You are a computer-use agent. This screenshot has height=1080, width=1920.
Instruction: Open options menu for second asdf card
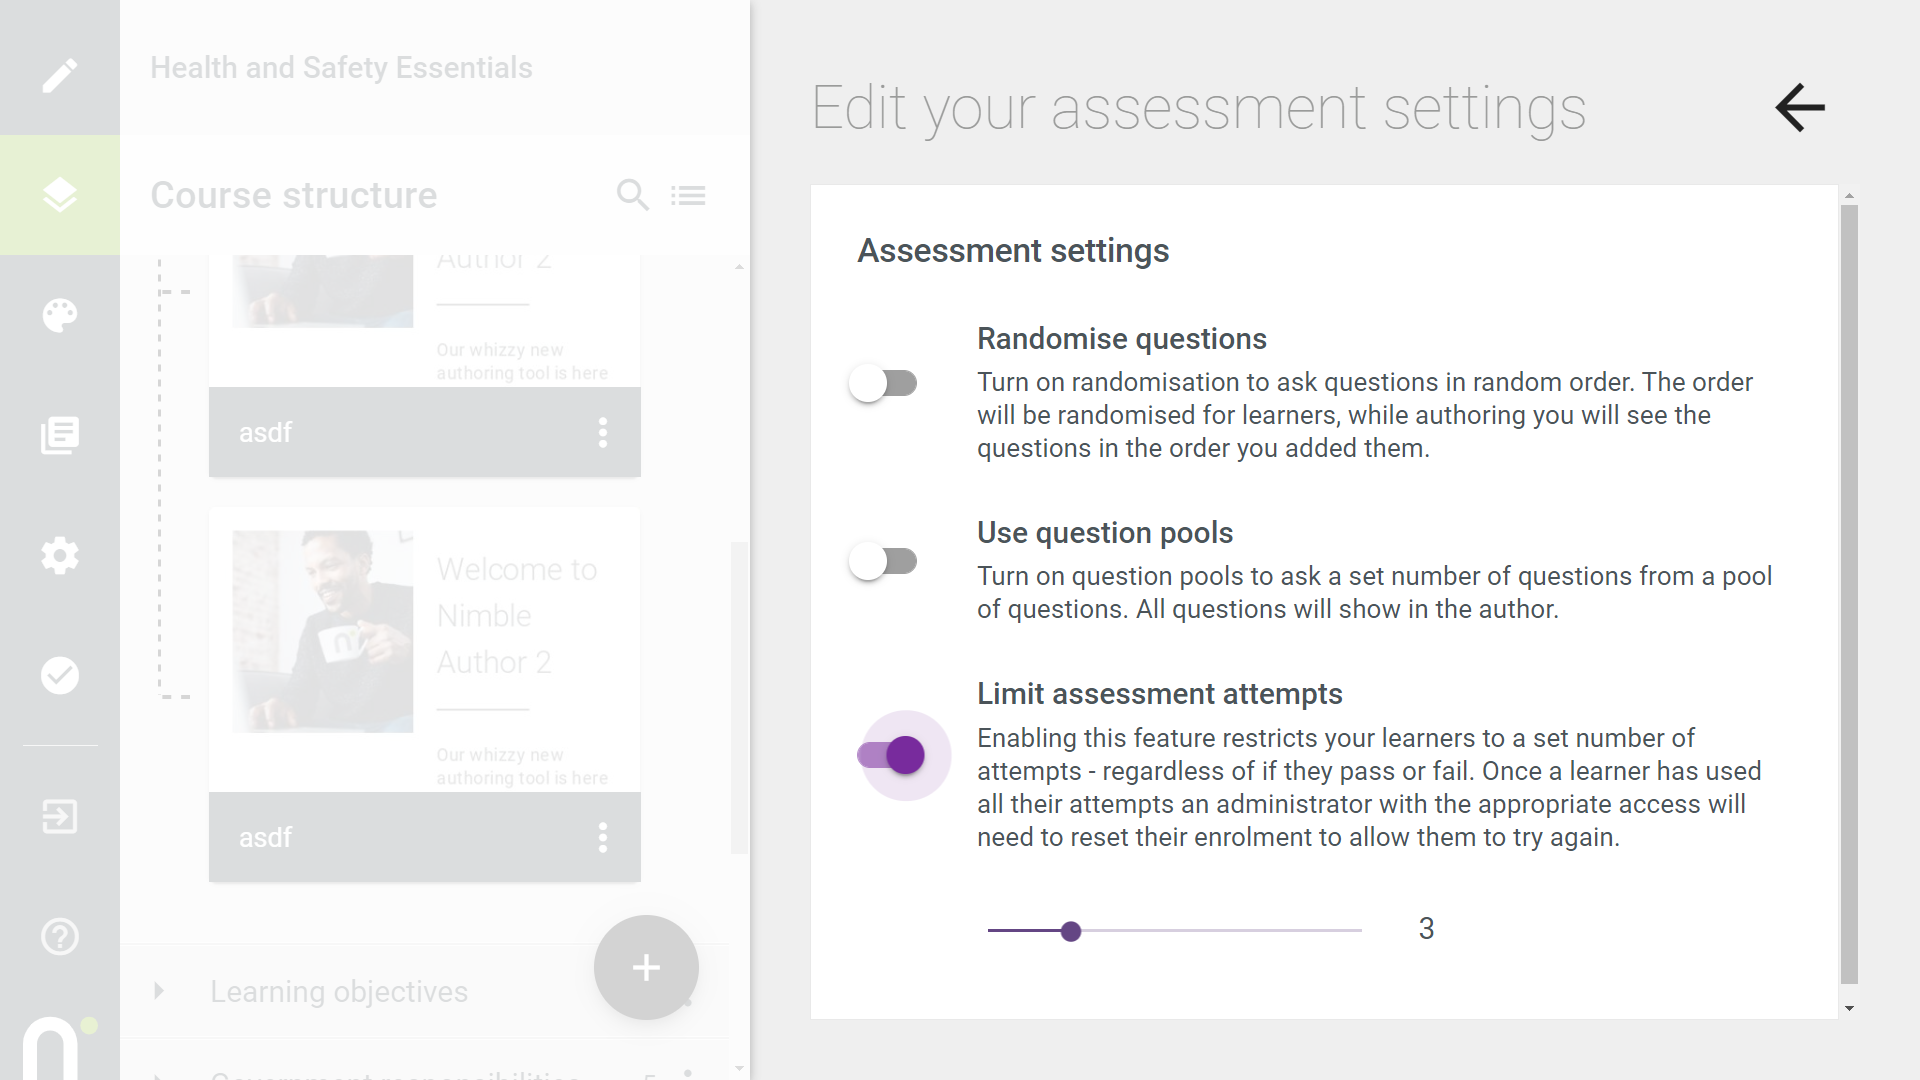[x=603, y=837]
